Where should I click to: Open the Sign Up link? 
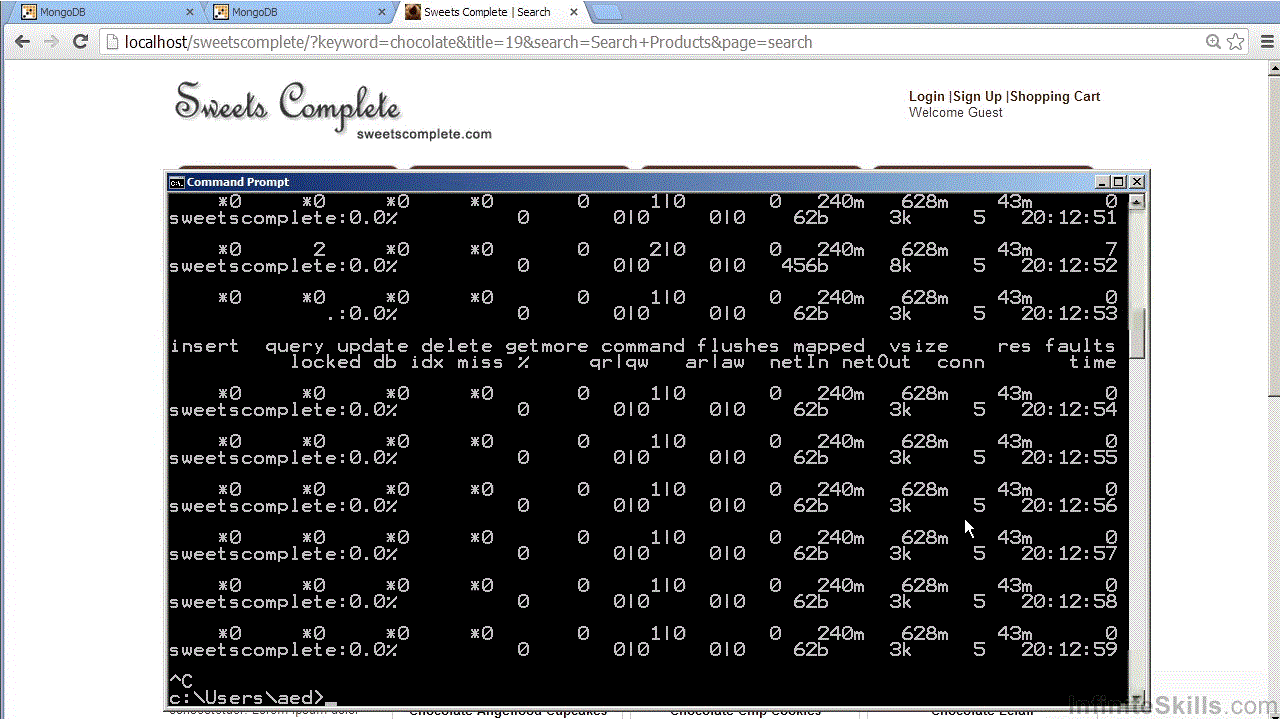[977, 96]
